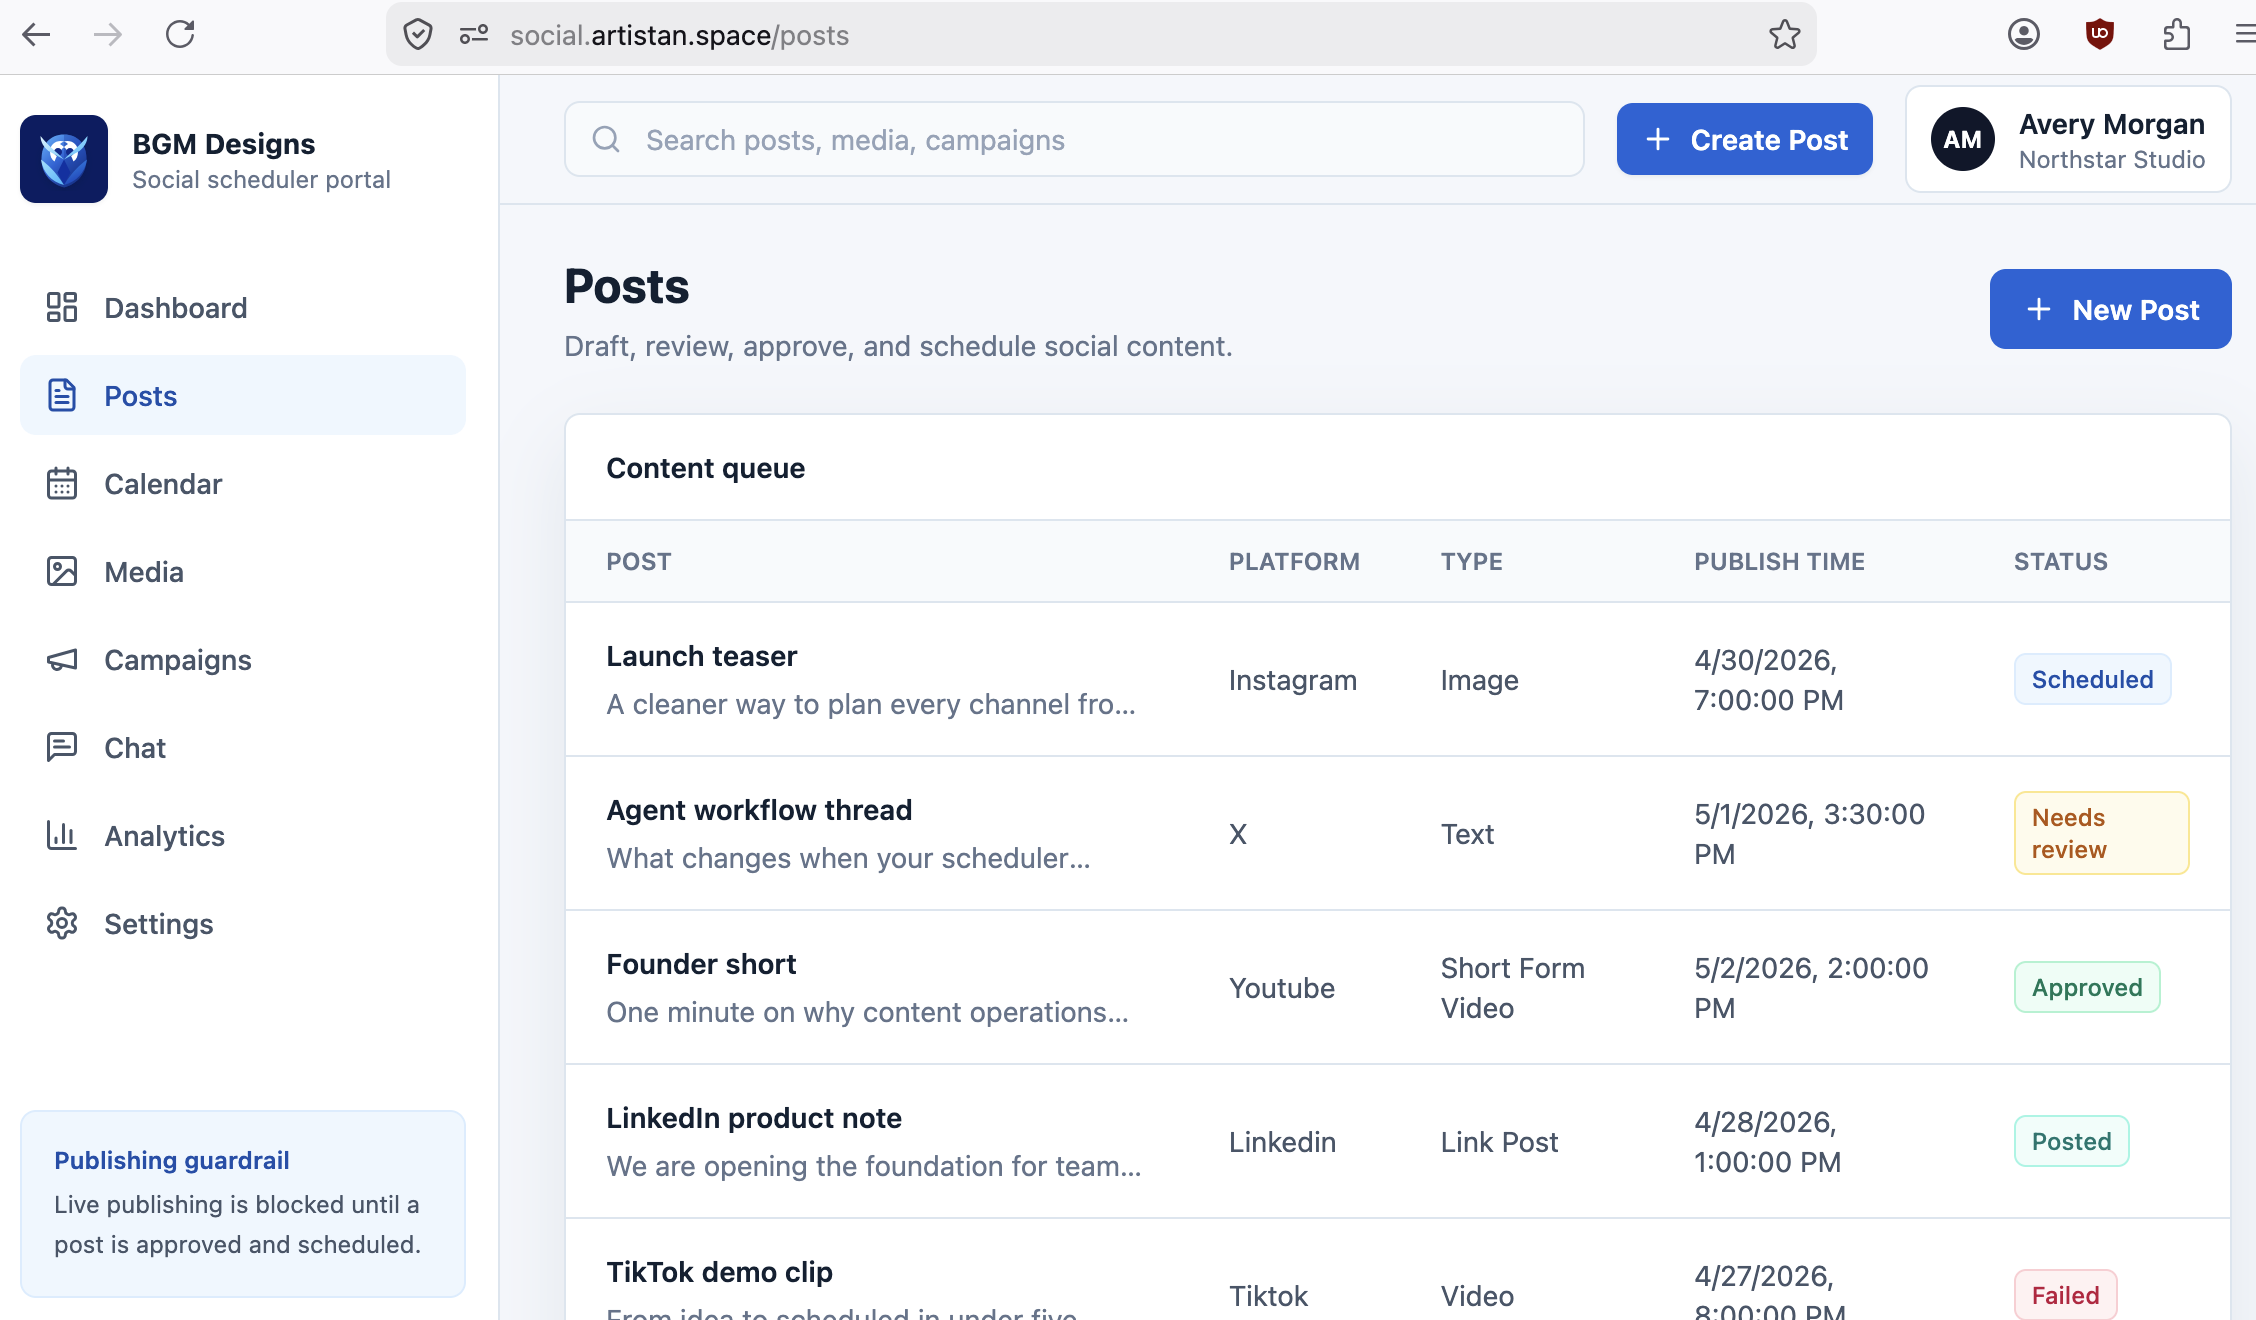Screen dimensions: 2256x1320
Task: Open the Founder short post
Action: point(701,964)
